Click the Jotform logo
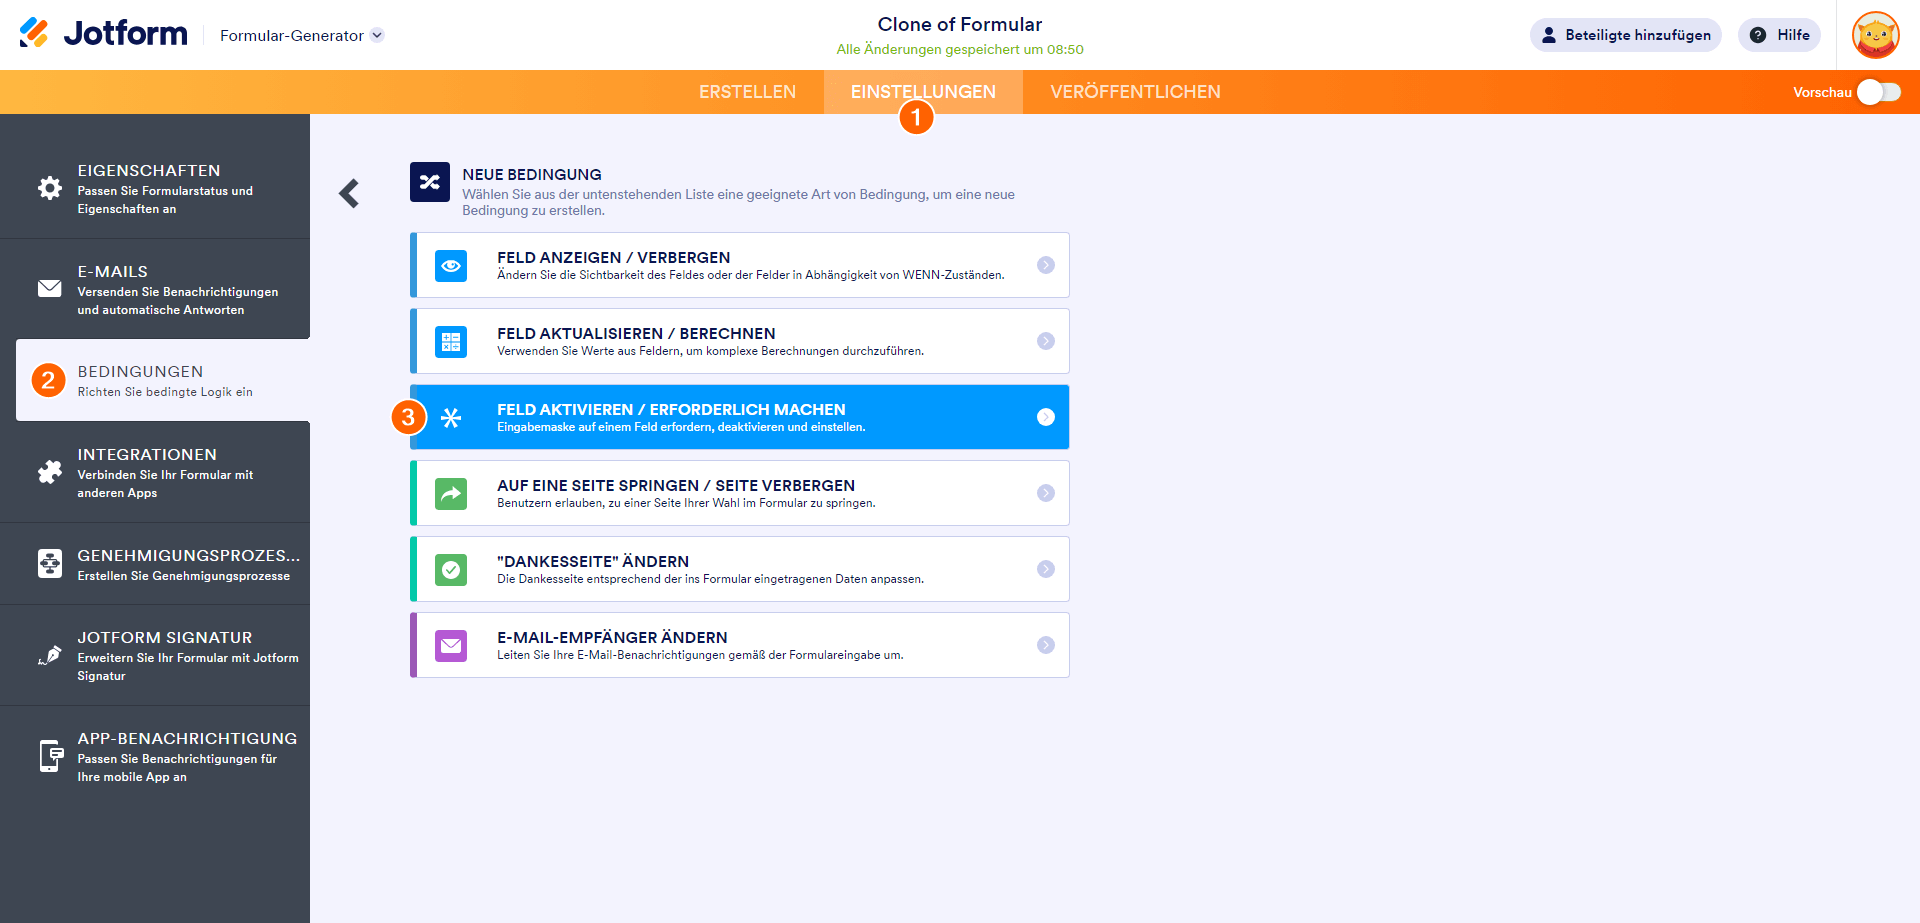Screen dimensions: 1920x923 point(103,33)
